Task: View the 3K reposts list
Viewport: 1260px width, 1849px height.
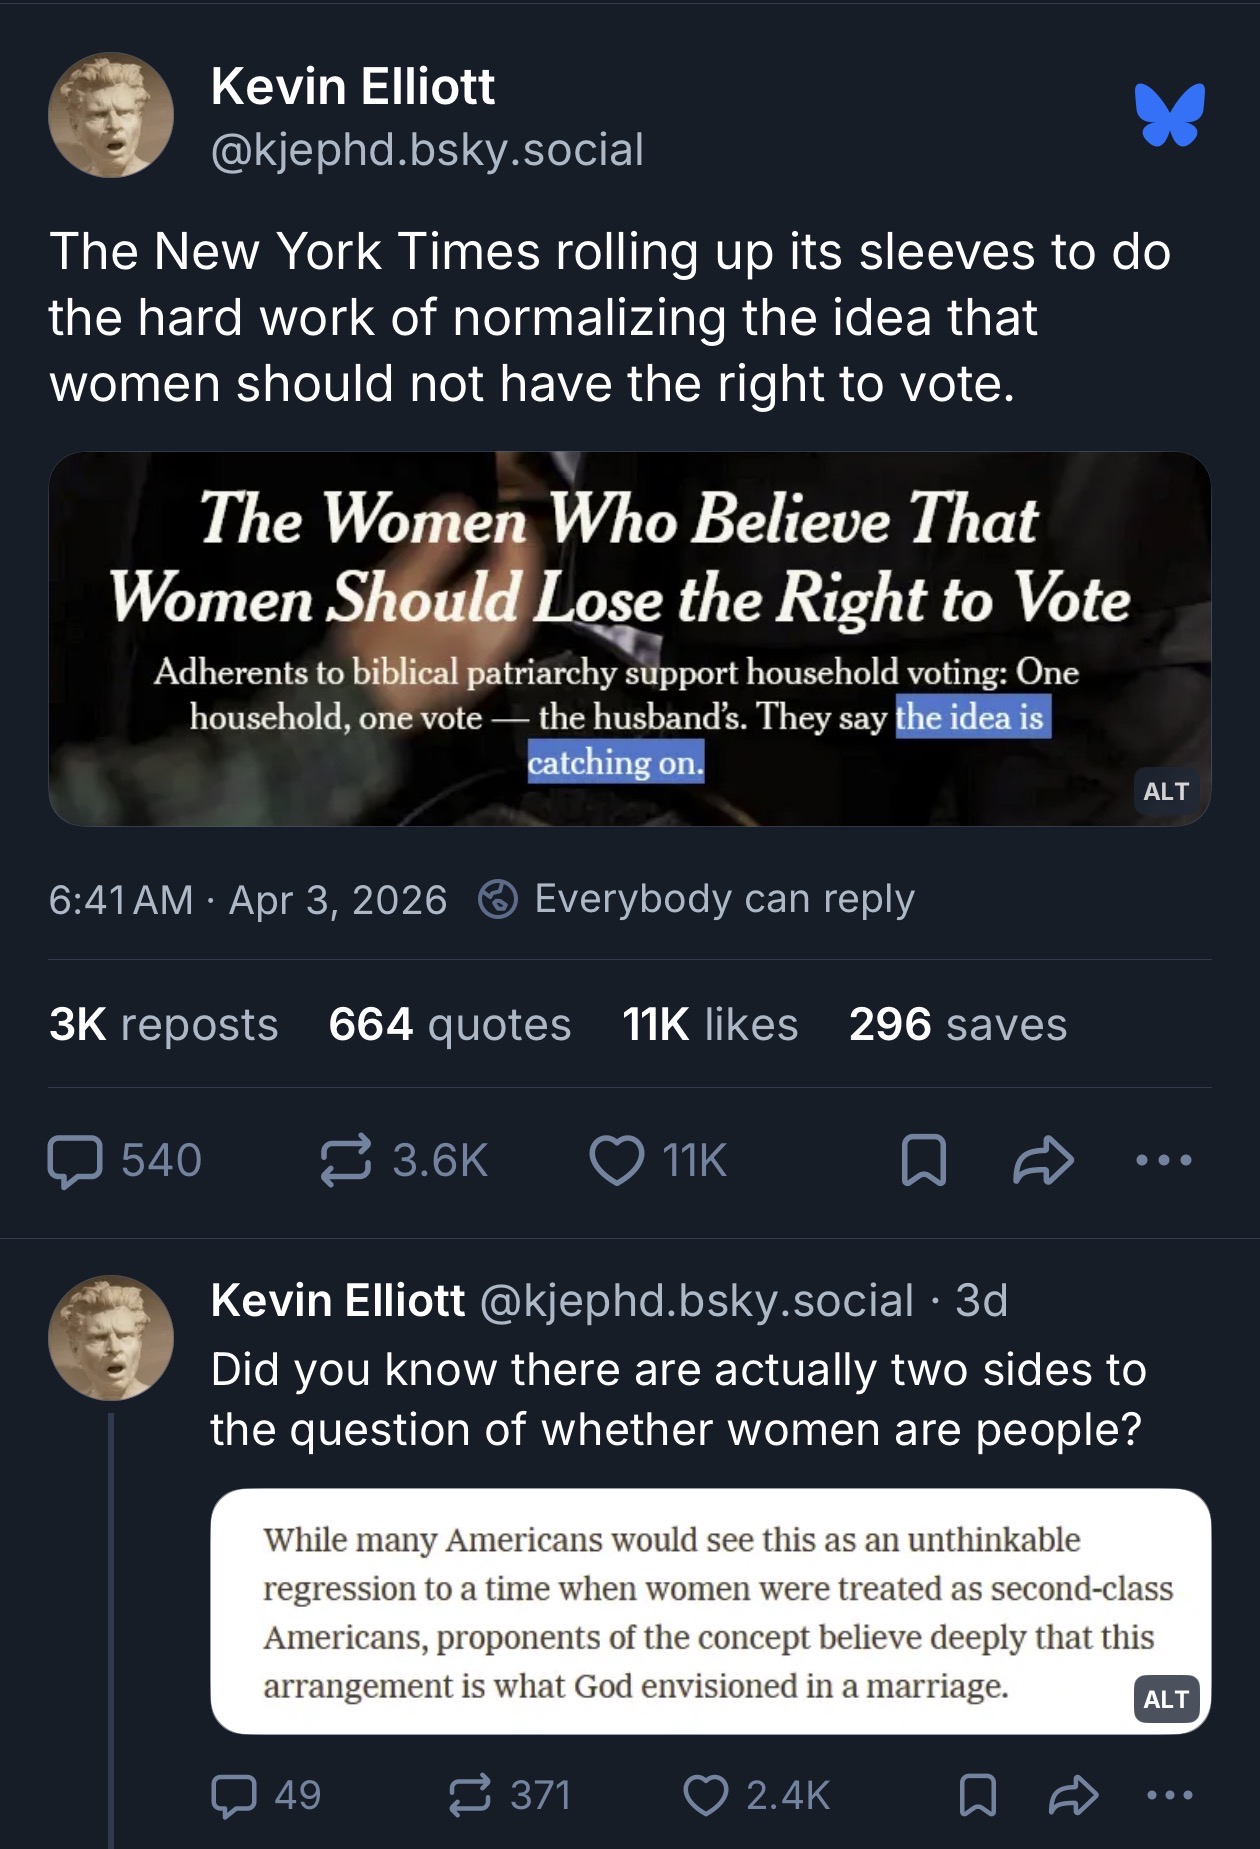Action: coord(164,1025)
